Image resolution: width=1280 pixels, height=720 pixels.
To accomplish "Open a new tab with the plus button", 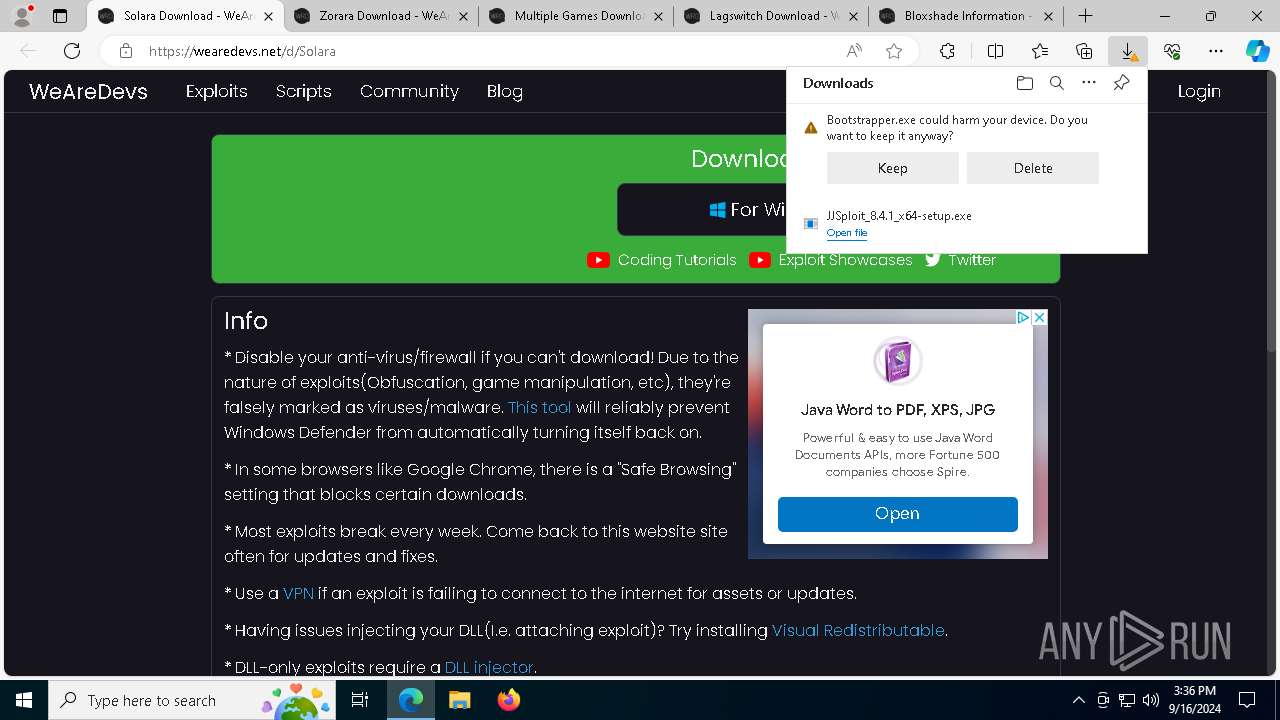I will [1085, 16].
